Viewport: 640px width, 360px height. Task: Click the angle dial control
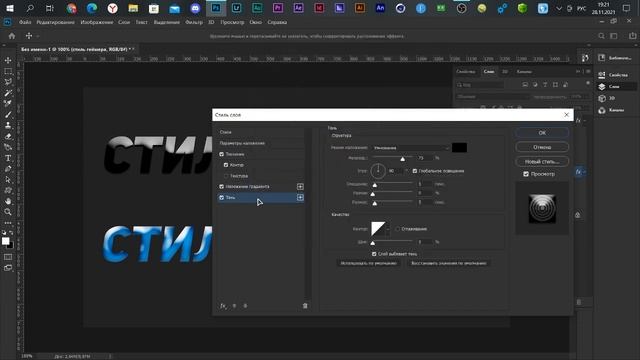378,171
